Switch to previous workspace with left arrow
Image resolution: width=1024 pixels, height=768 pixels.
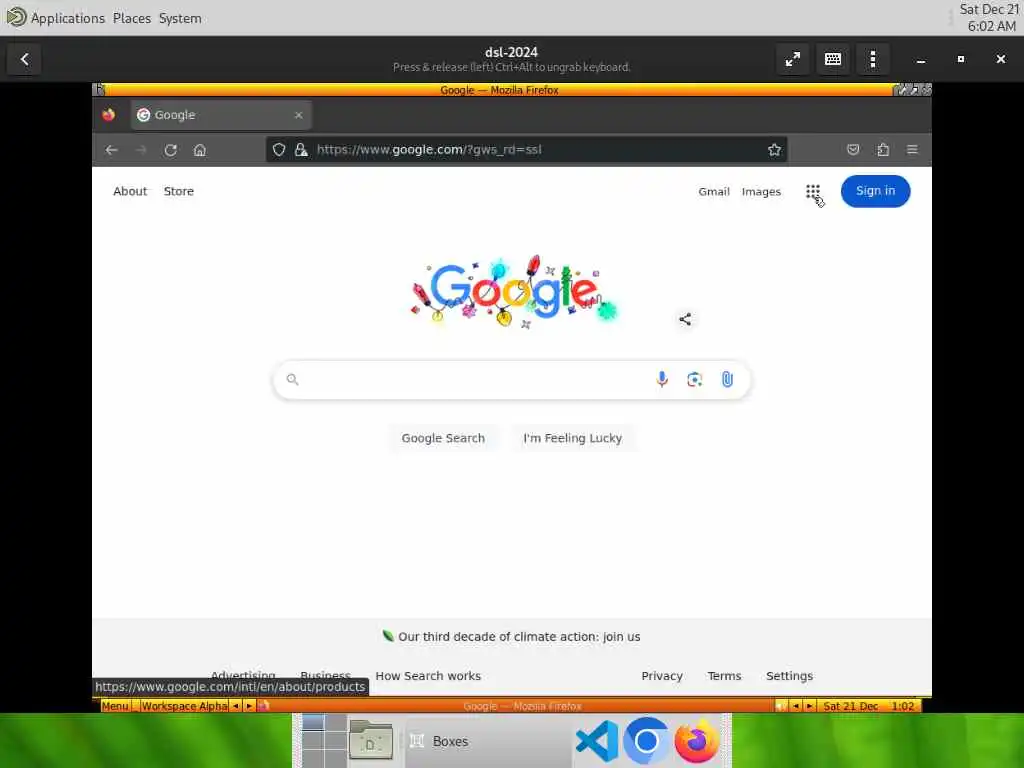pyautogui.click(x=235, y=706)
